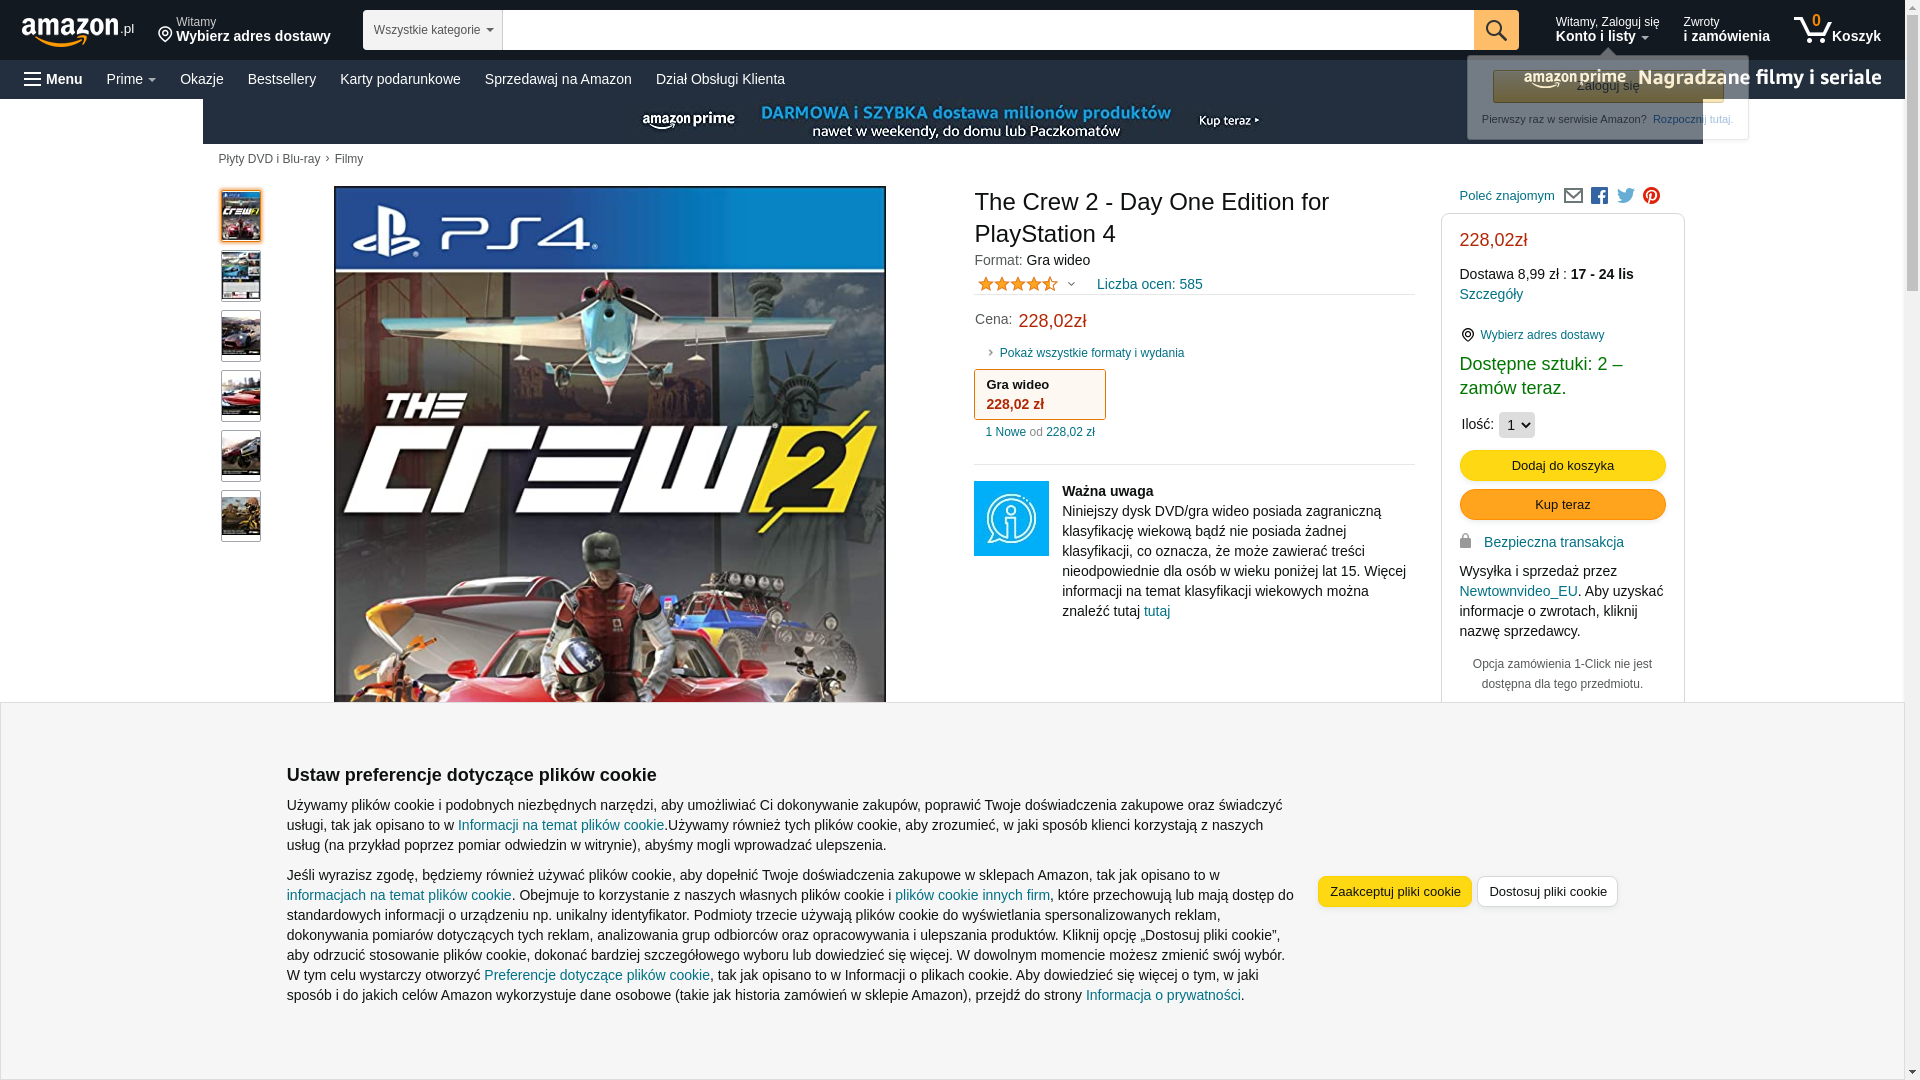The height and width of the screenshot is (1080, 1920).
Task: Open Bestsellery in navigation bar
Action: (x=281, y=79)
